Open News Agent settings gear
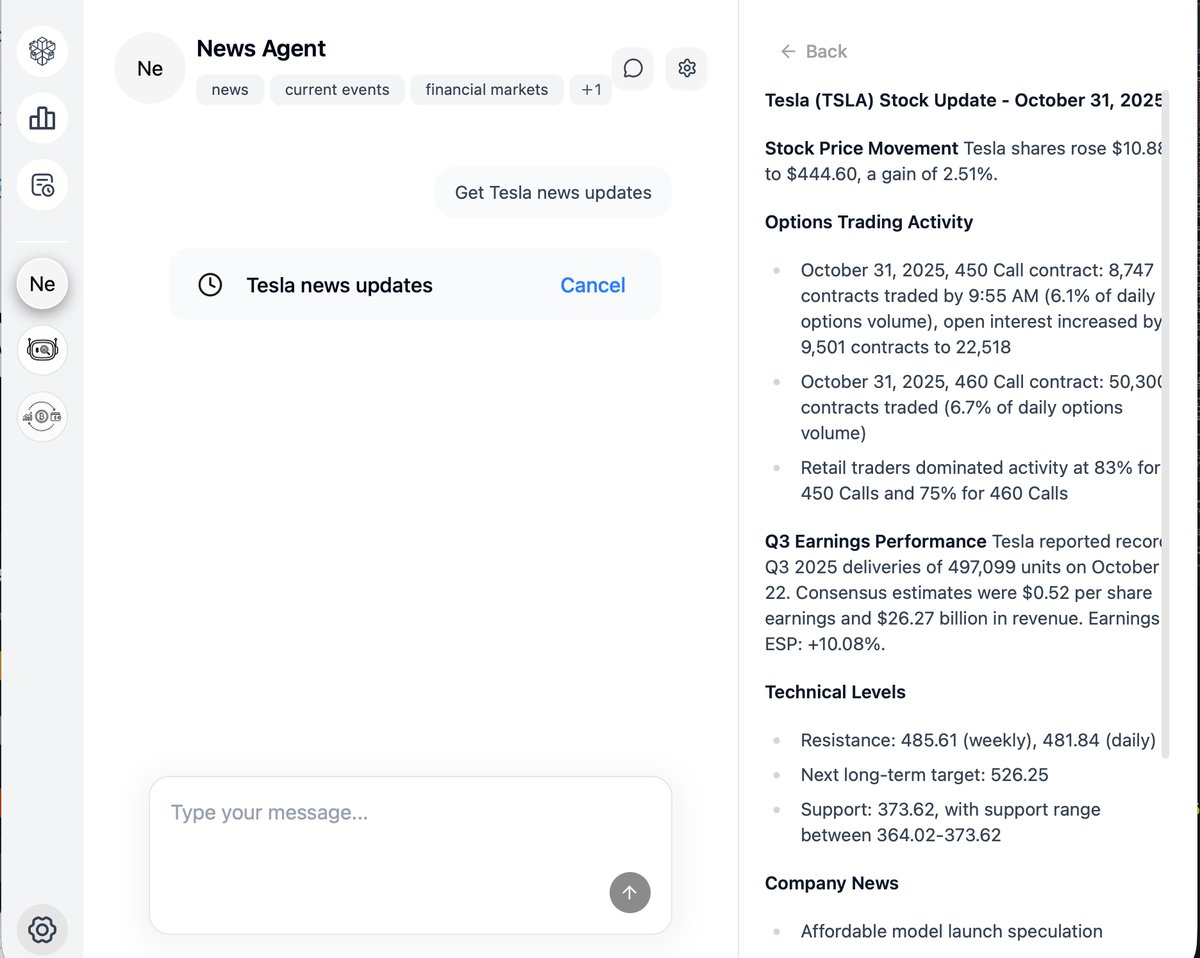 pos(686,68)
